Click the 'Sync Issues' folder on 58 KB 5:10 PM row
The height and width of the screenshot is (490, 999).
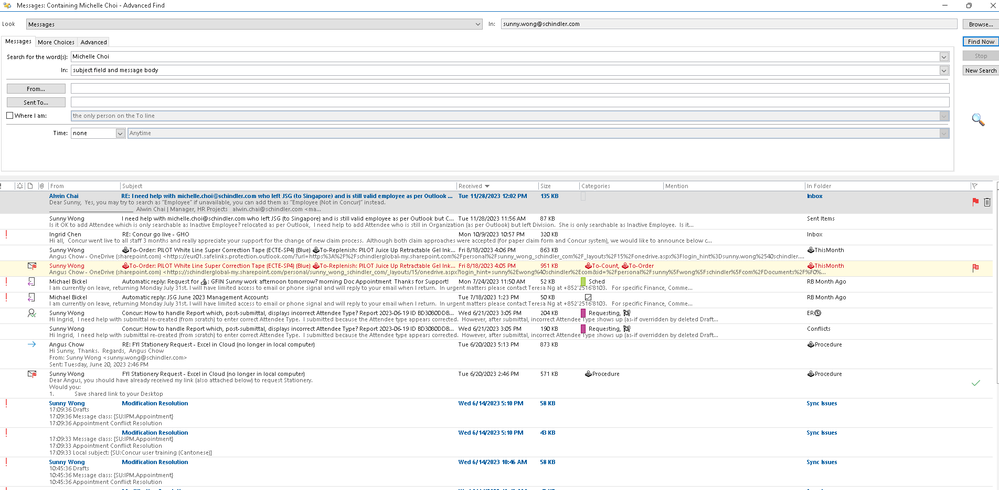822,403
